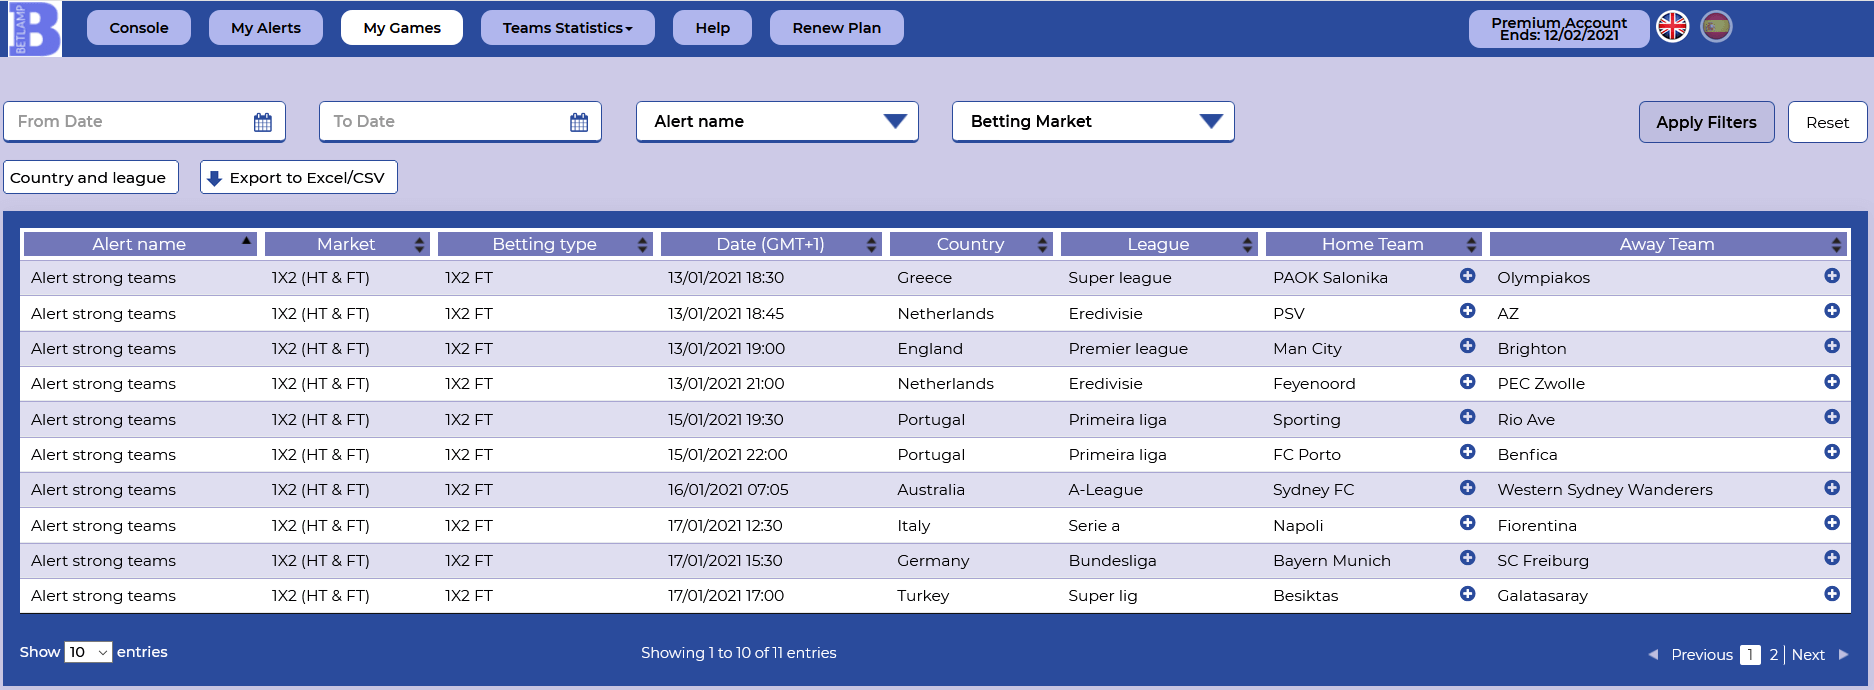Sort table by League column
Viewport: 1874px width, 690px height.
click(1159, 244)
